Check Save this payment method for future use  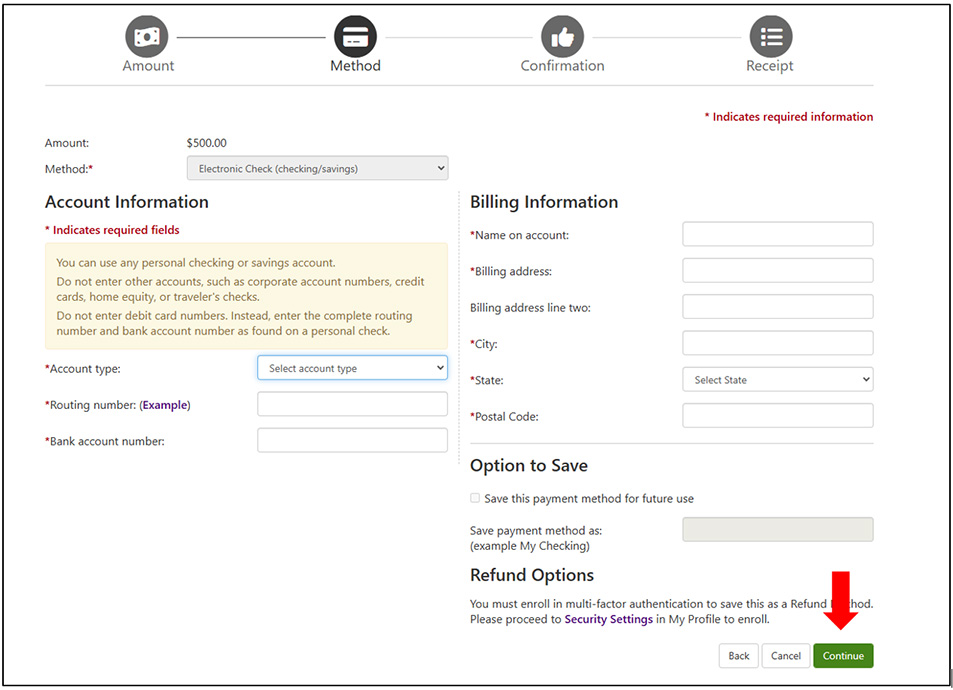[x=475, y=499]
